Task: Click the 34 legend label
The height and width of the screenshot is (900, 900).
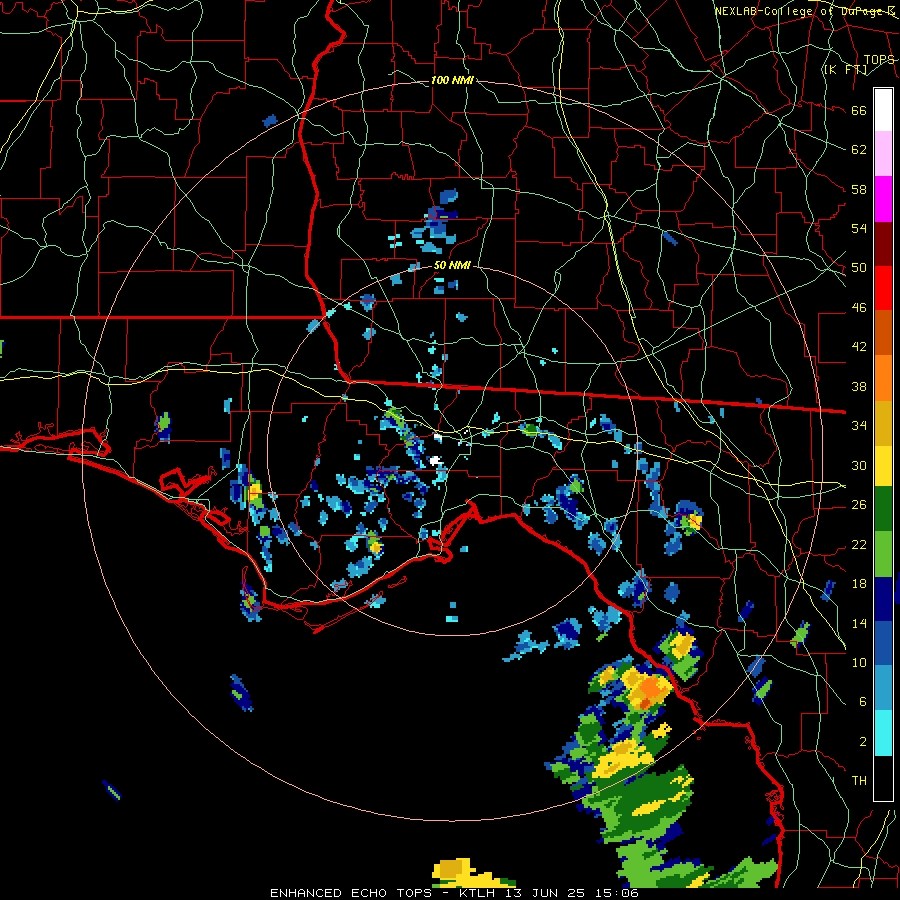Action: click(859, 426)
